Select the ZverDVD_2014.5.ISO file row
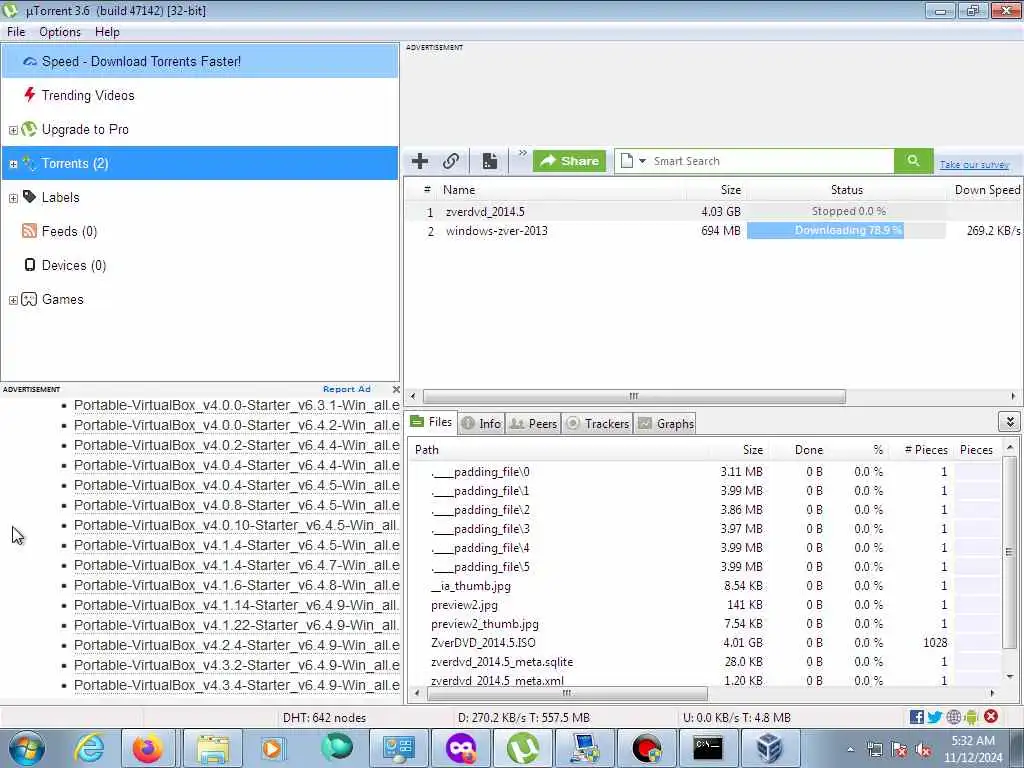This screenshot has height=768, width=1024. coord(705,643)
